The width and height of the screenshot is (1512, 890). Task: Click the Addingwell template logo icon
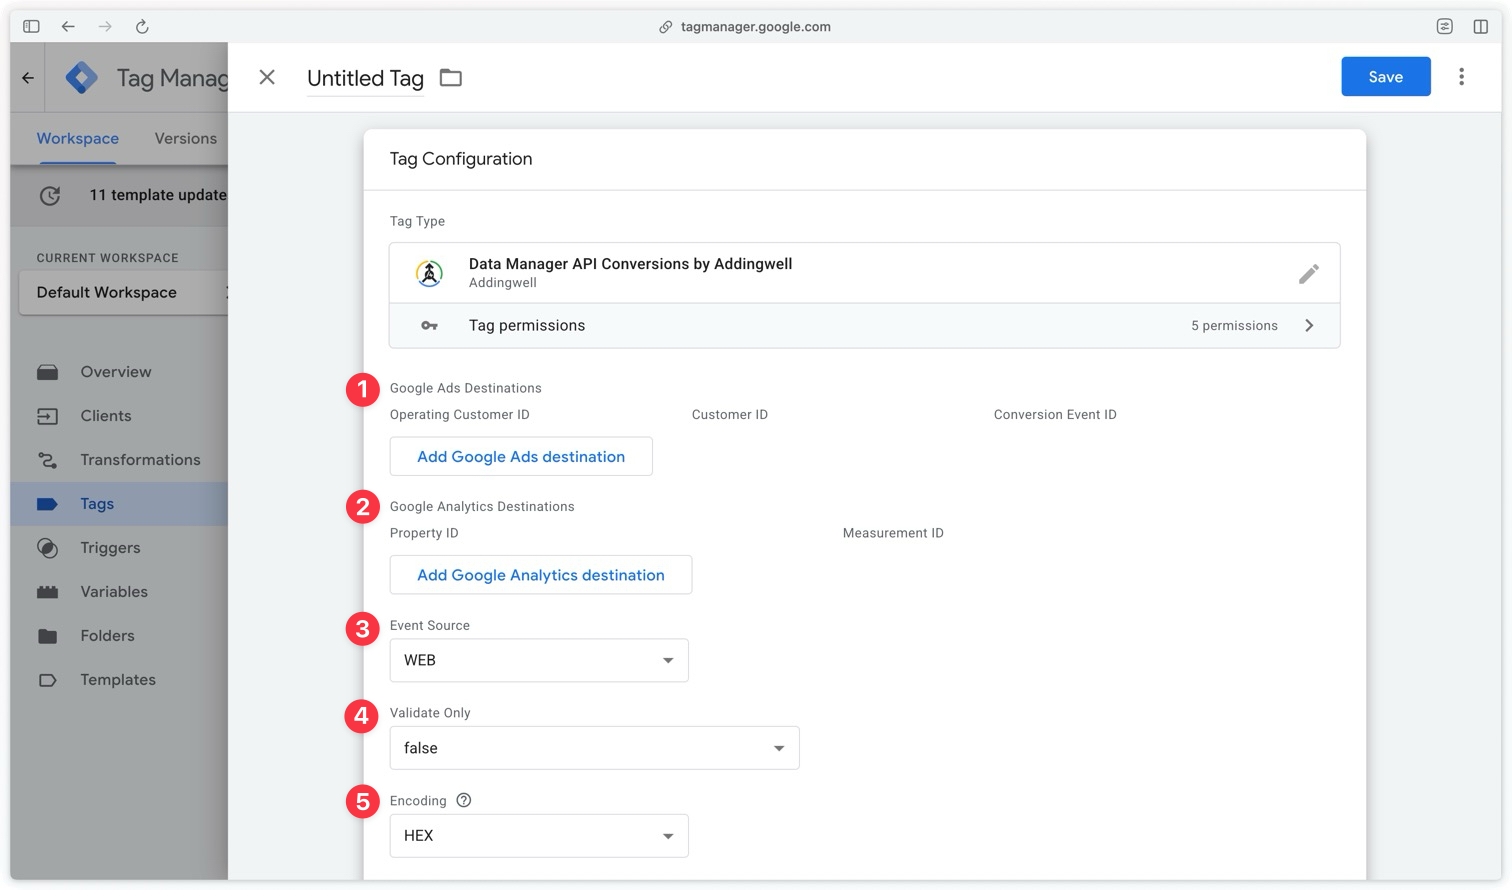pyautogui.click(x=429, y=273)
